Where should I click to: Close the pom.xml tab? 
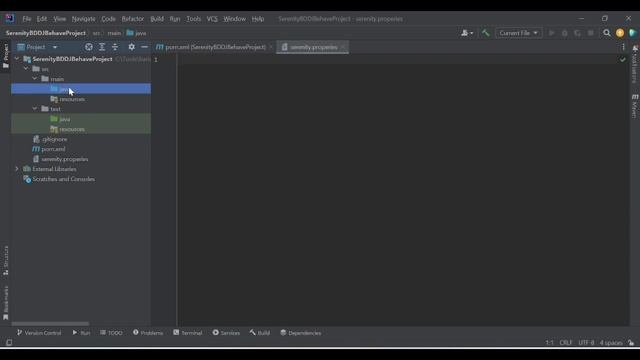click(271, 47)
